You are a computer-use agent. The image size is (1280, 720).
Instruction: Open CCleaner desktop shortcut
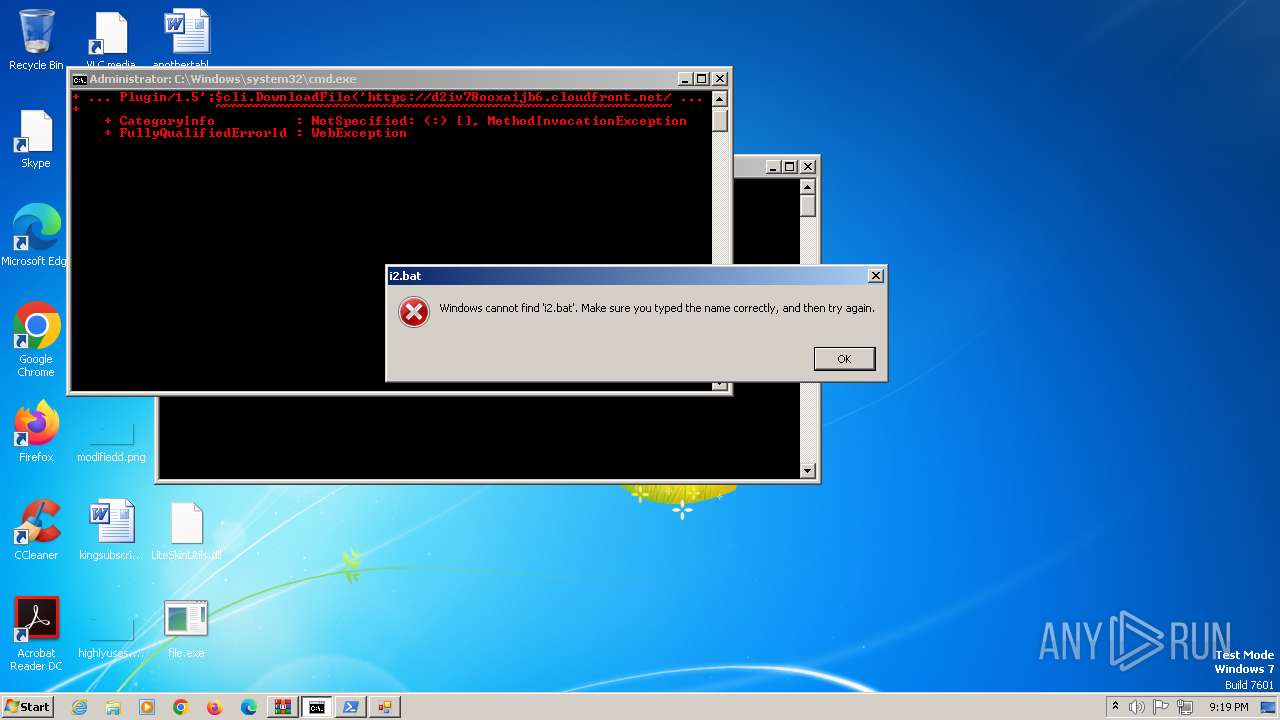[36, 530]
